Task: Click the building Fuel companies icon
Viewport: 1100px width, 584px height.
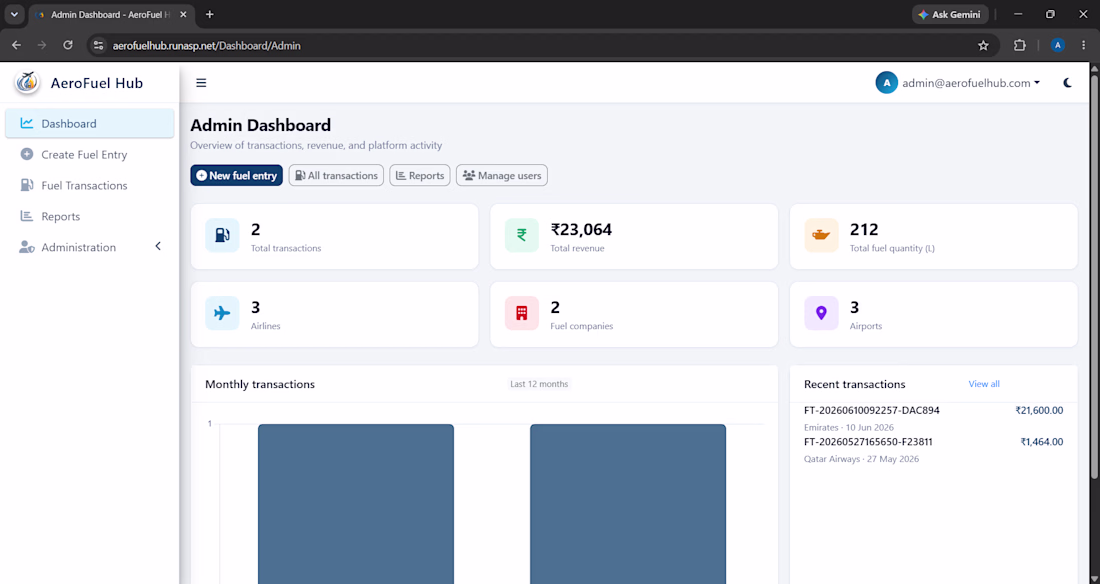Action: (522, 313)
